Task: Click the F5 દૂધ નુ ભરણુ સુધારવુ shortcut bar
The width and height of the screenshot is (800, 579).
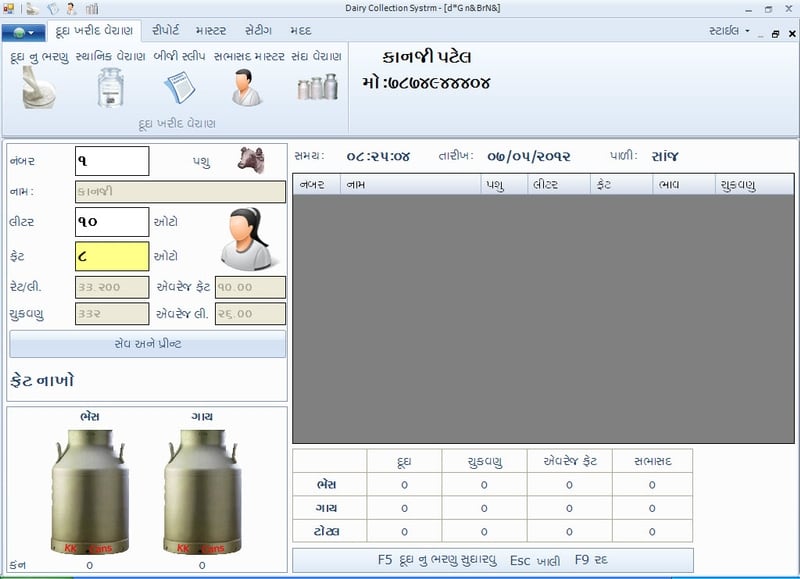Action: coord(493,560)
